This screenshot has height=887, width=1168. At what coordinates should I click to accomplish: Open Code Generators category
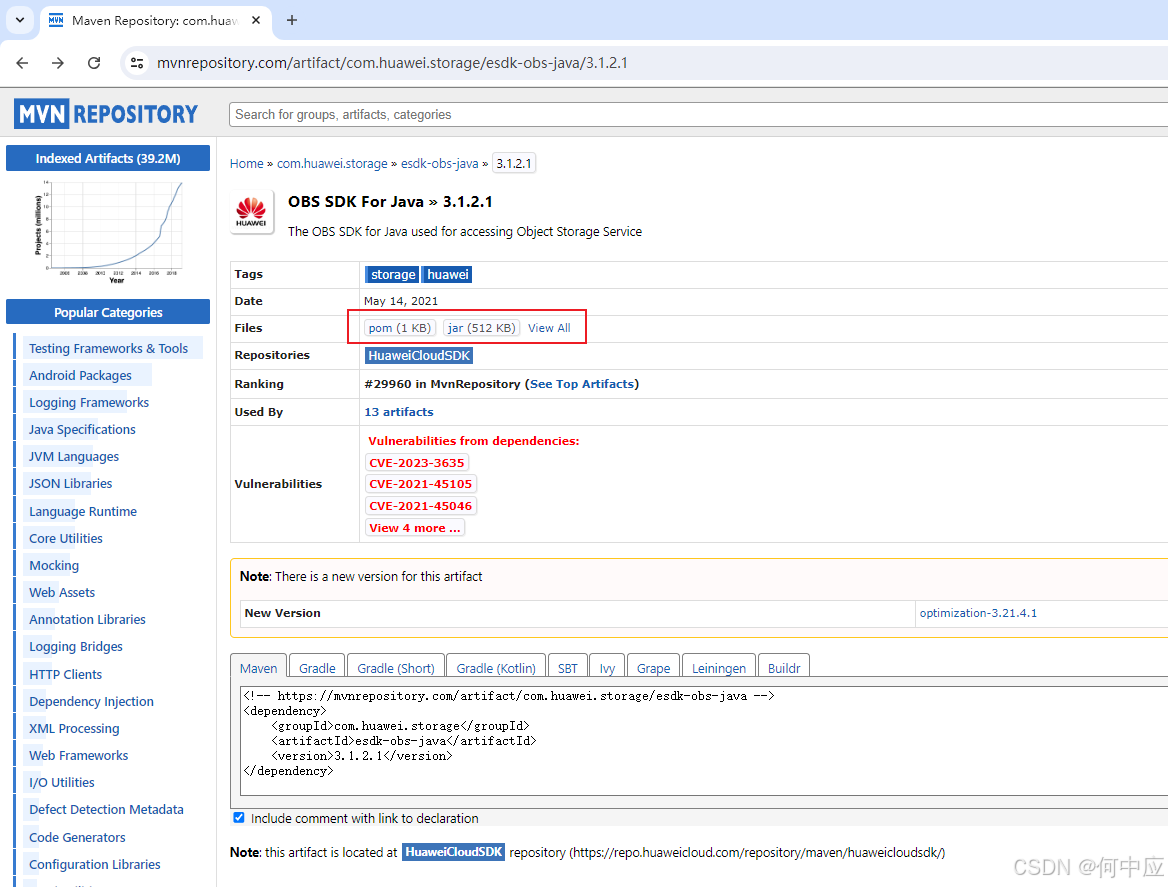(77, 838)
